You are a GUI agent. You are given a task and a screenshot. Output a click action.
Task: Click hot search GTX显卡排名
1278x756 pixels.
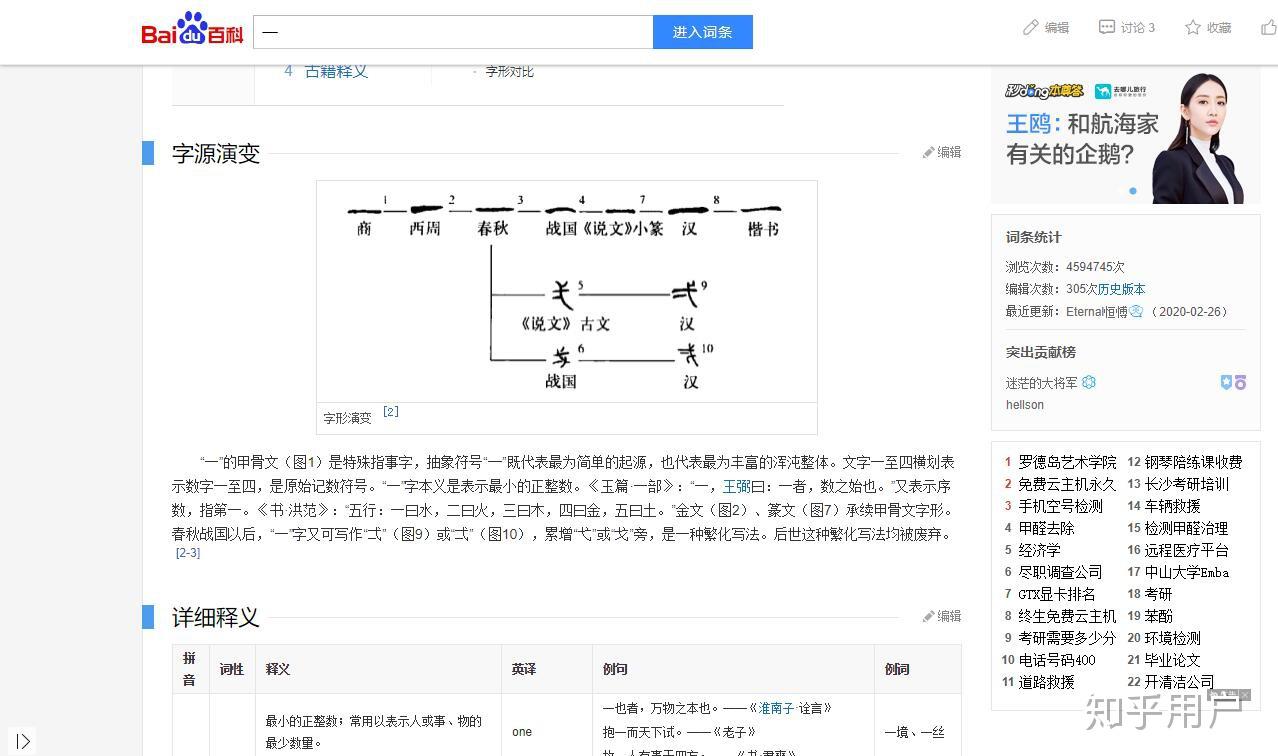(x=1057, y=594)
